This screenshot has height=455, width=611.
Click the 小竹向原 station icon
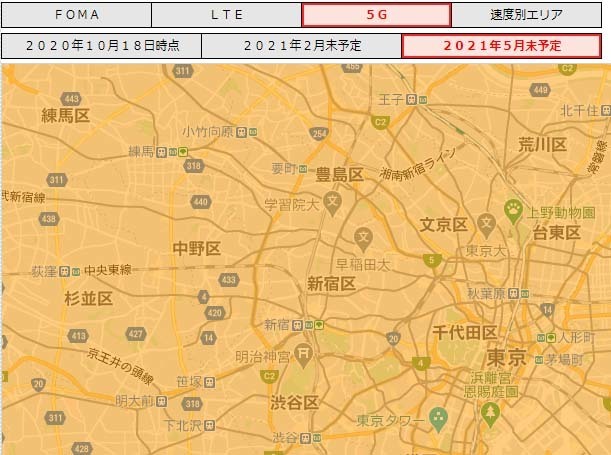[x=242, y=132]
